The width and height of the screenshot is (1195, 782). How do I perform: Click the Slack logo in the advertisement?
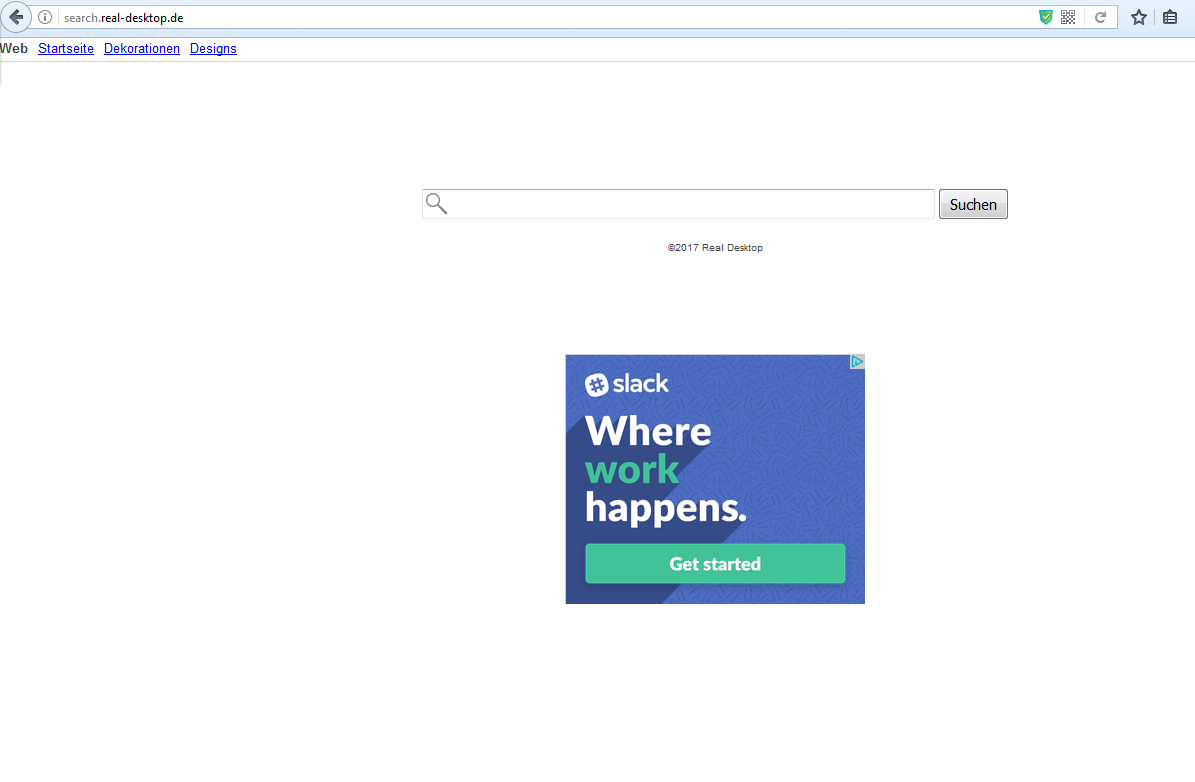pyautogui.click(x=626, y=384)
